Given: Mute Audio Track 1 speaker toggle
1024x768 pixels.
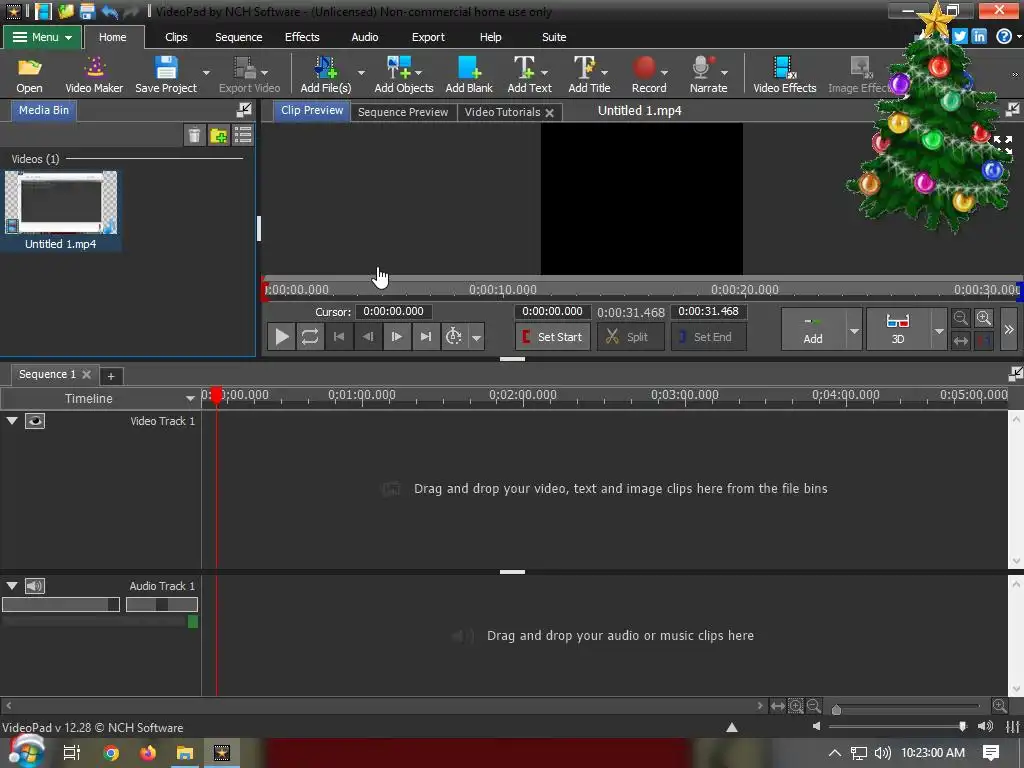Looking at the screenshot, I should click(35, 586).
